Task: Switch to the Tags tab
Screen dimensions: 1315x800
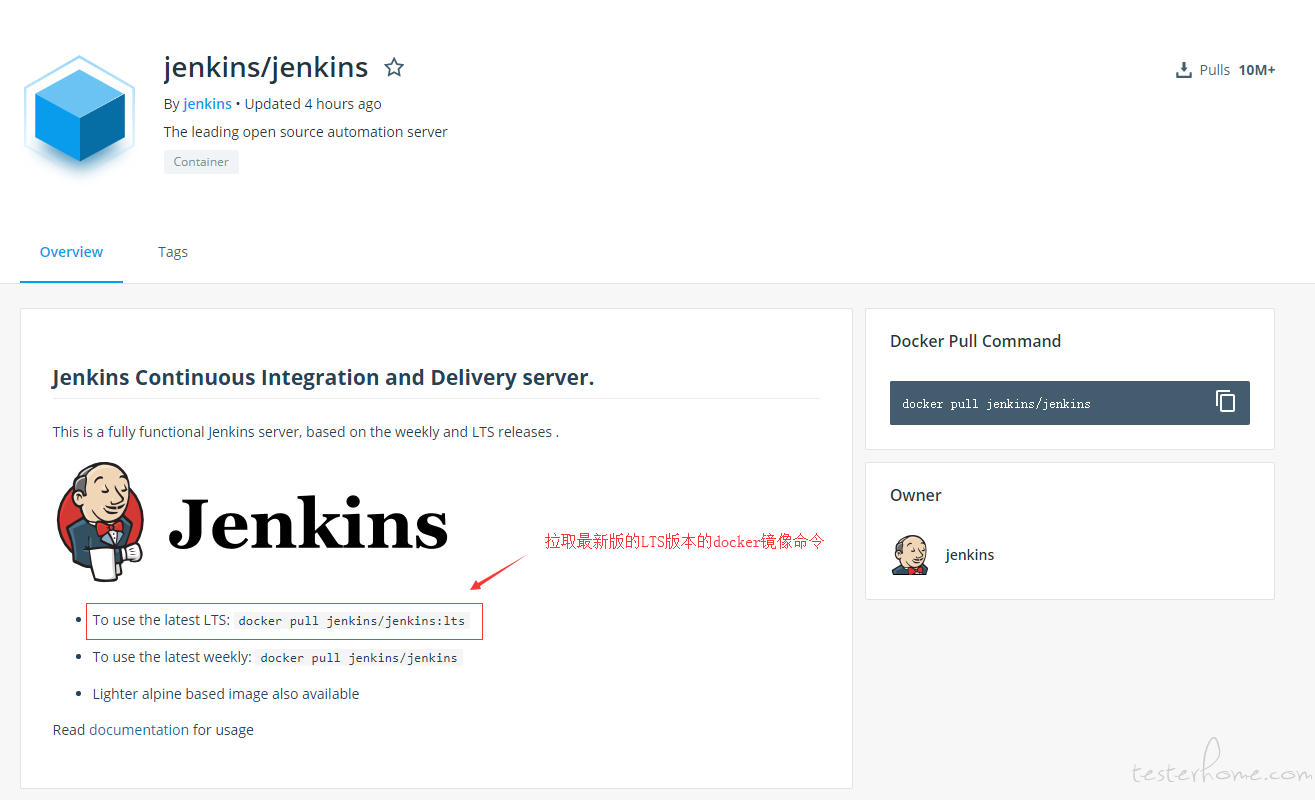Action: click(173, 252)
